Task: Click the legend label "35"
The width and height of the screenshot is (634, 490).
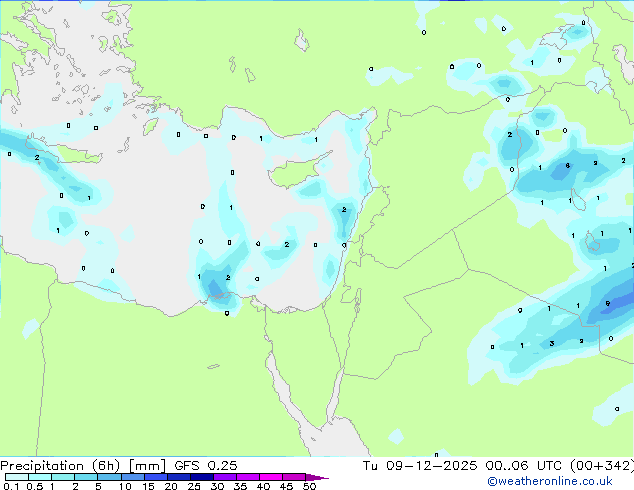Action: click(x=240, y=486)
